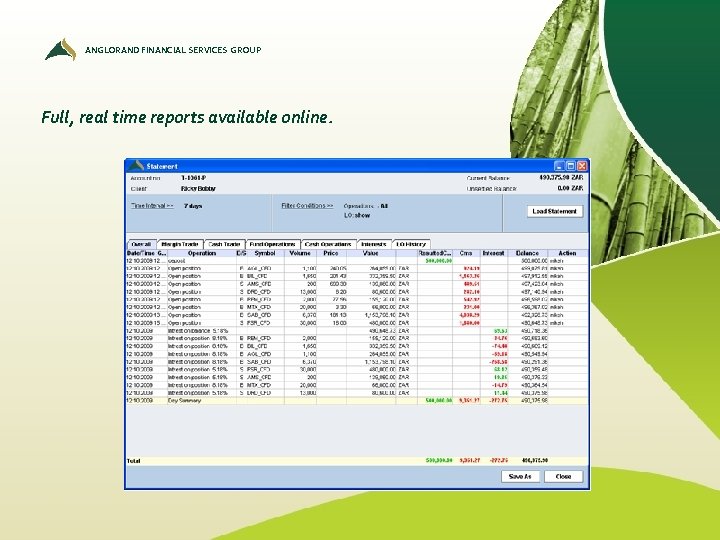Image resolution: width=720 pixels, height=540 pixels.
Task: Minimize the Statement window
Action: (559, 166)
